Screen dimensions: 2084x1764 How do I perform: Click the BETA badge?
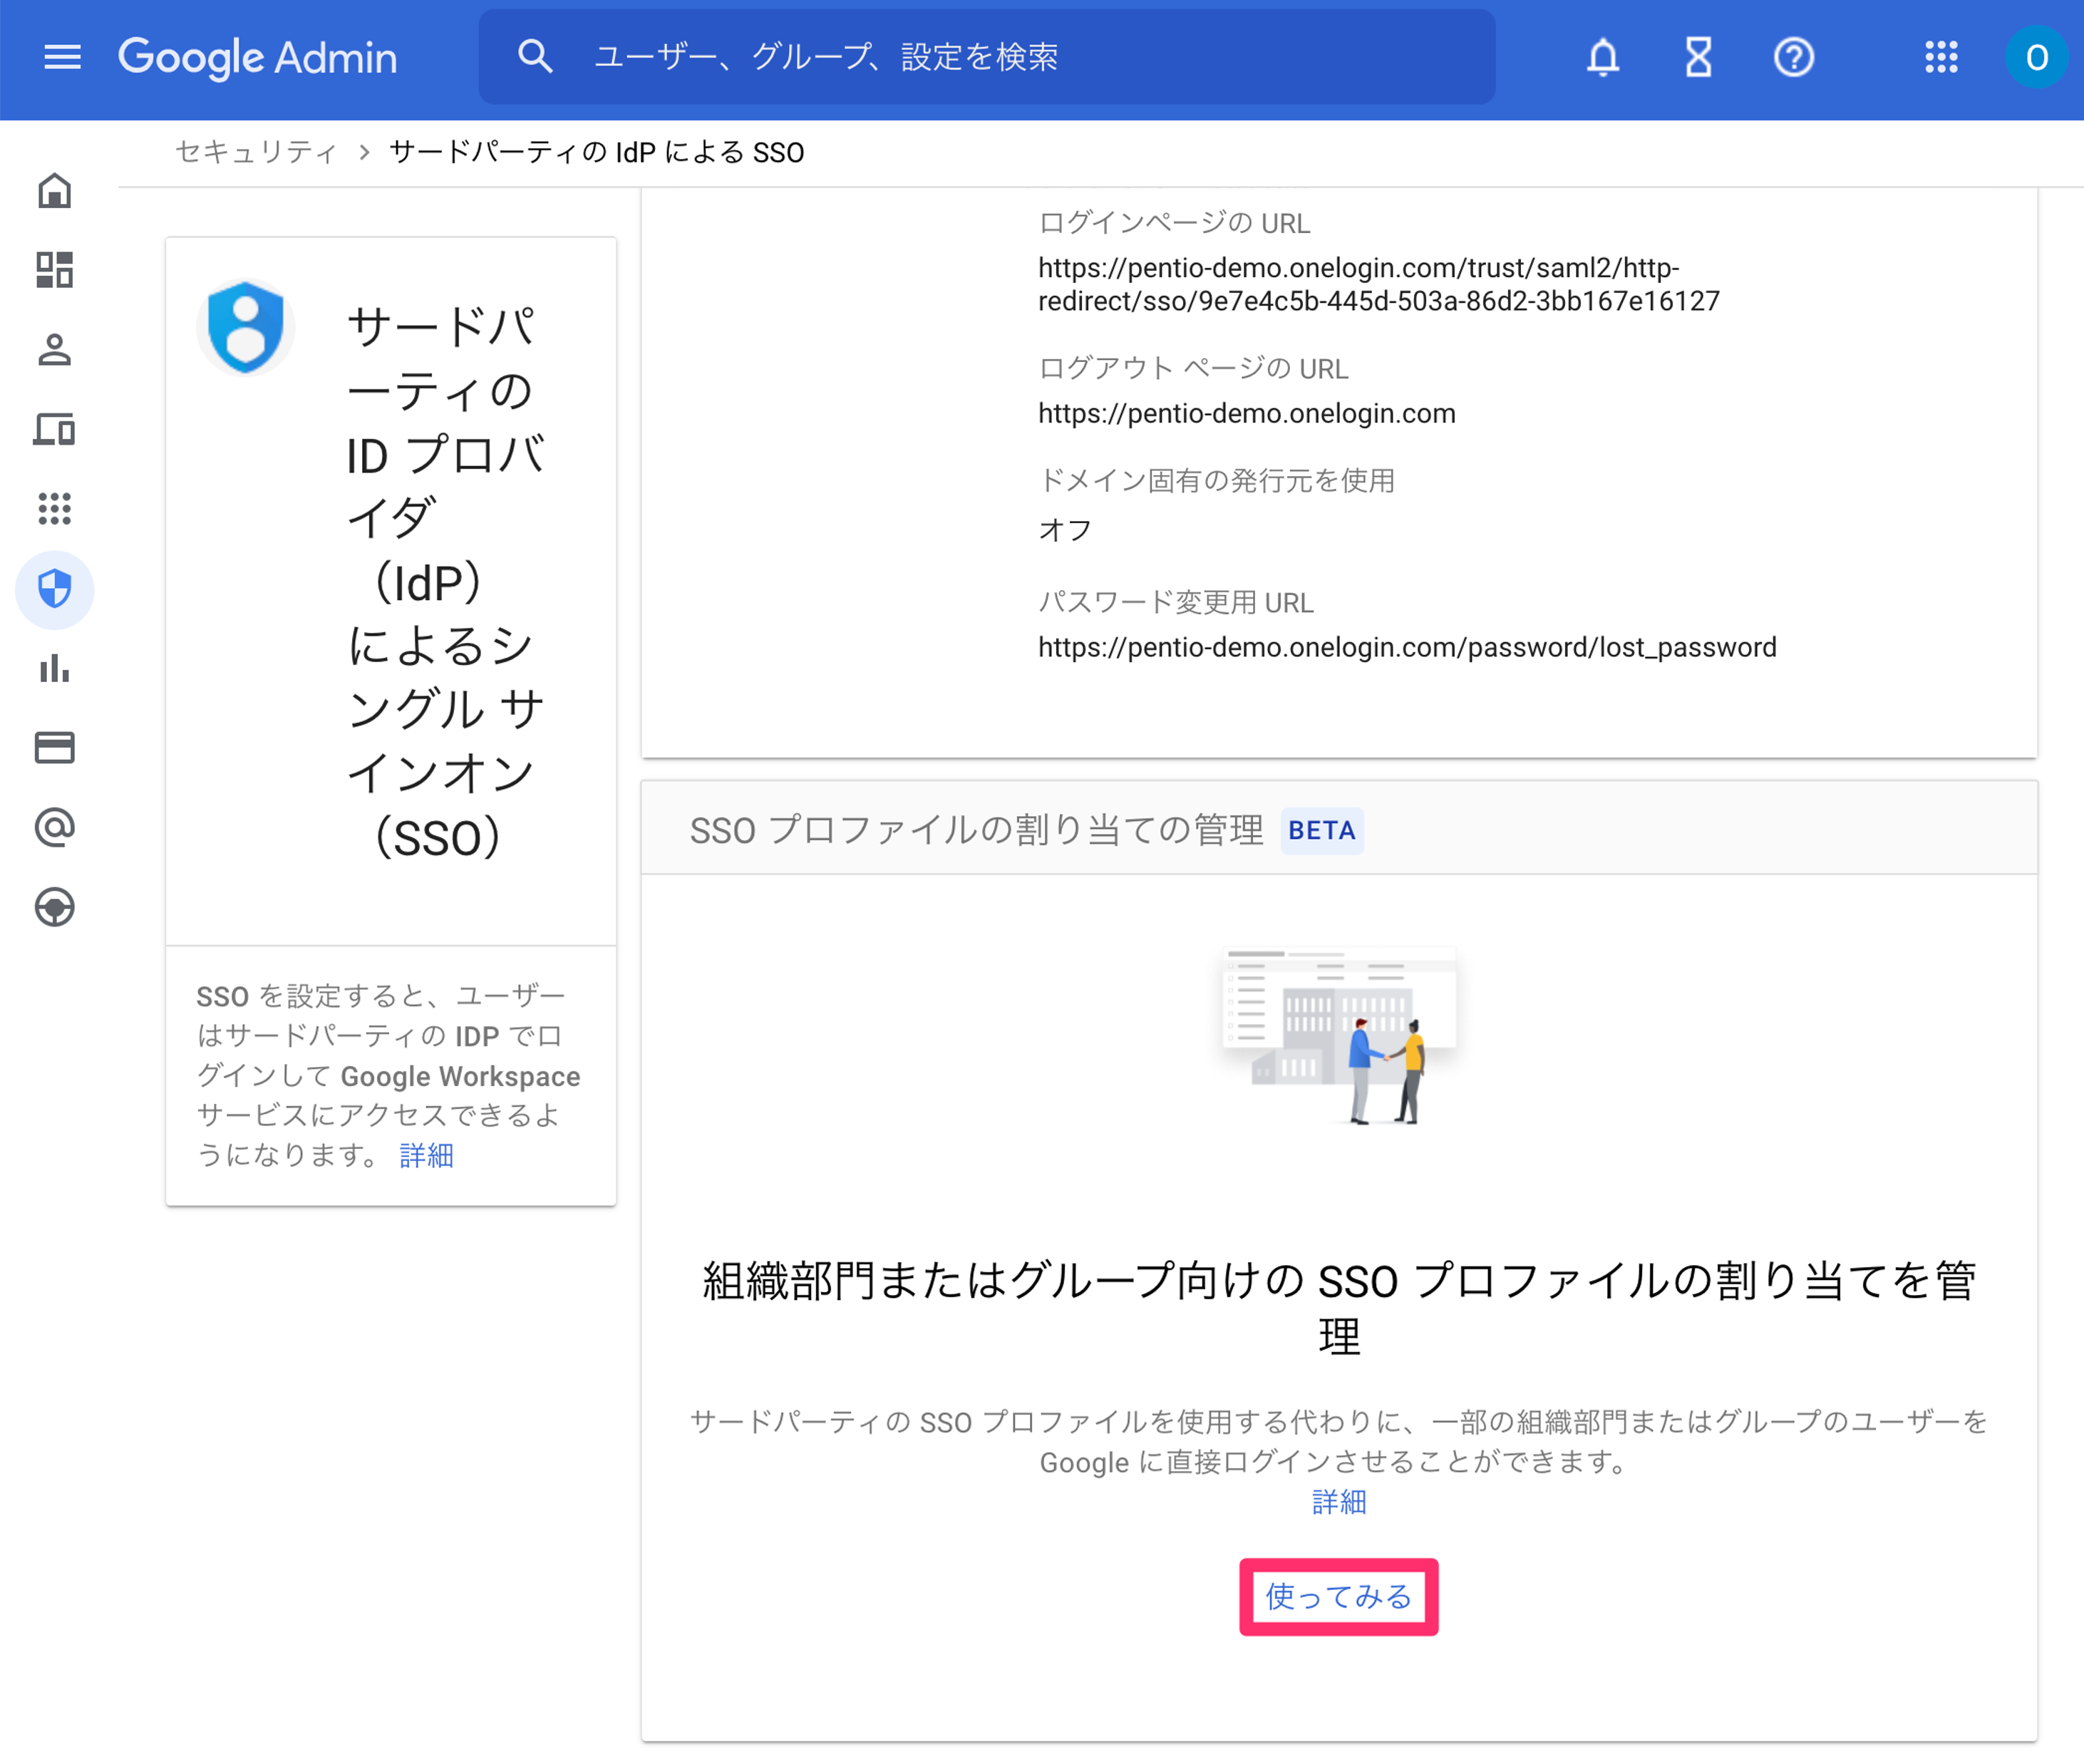coord(1322,830)
